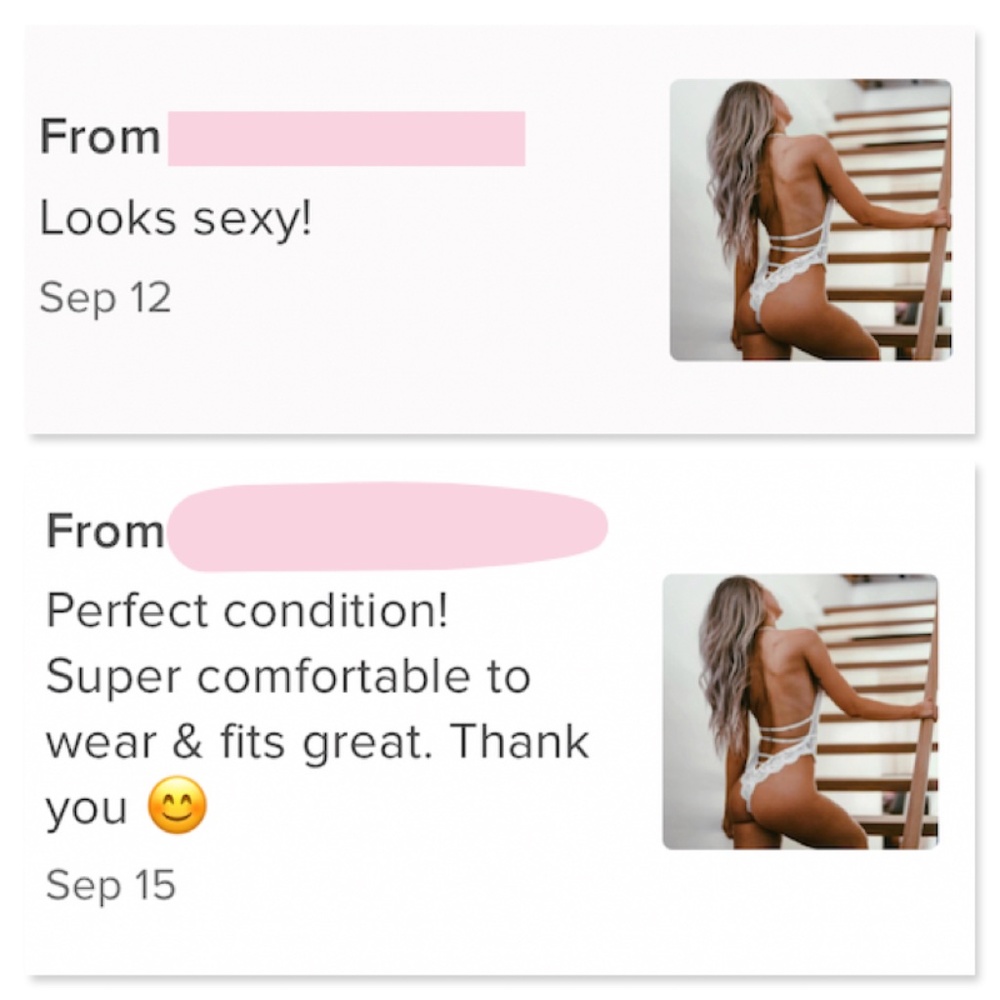Click the pink rectangle hiding the first reviewer's name

pyautogui.click(x=346, y=138)
